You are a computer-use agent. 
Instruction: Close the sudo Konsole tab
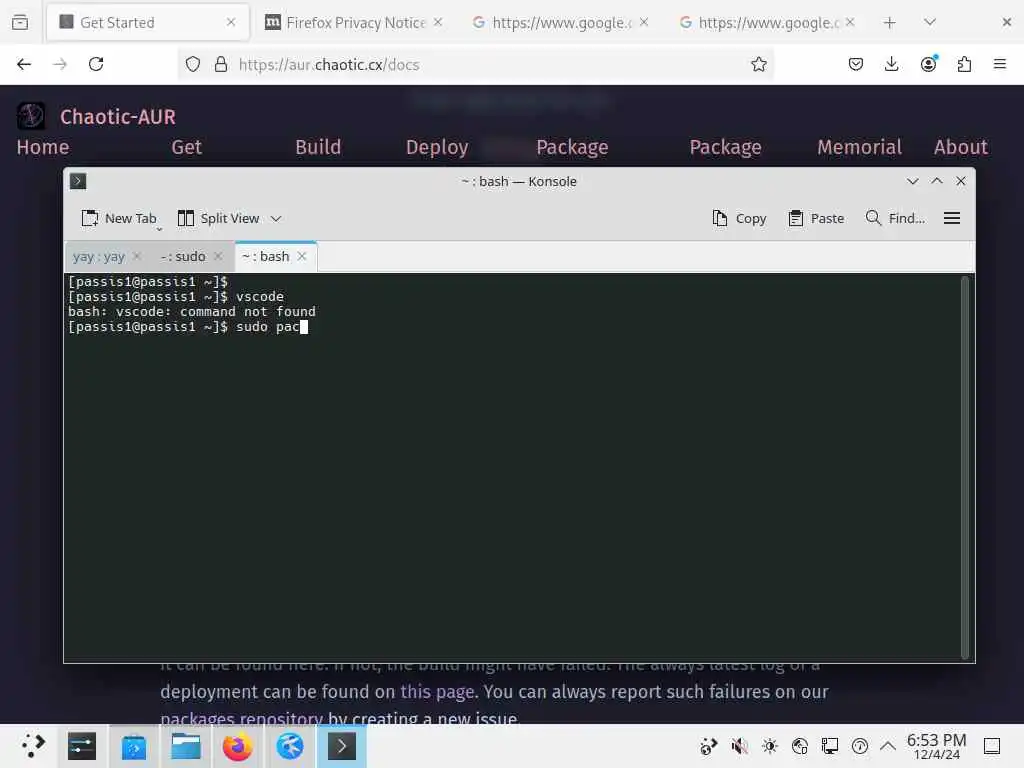click(x=218, y=256)
